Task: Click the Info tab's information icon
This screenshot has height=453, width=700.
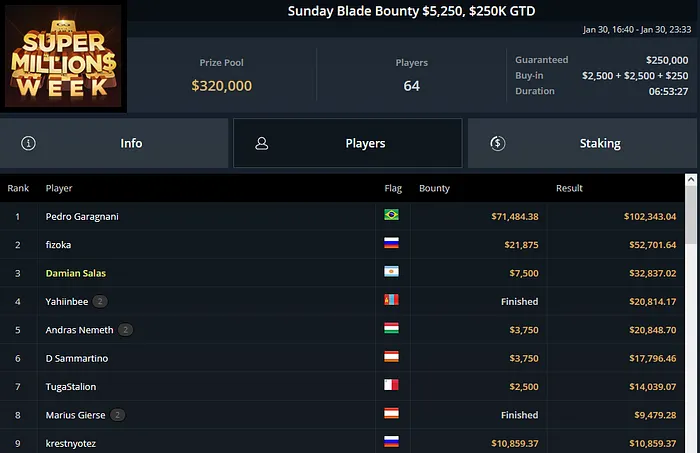Action: tap(28, 143)
